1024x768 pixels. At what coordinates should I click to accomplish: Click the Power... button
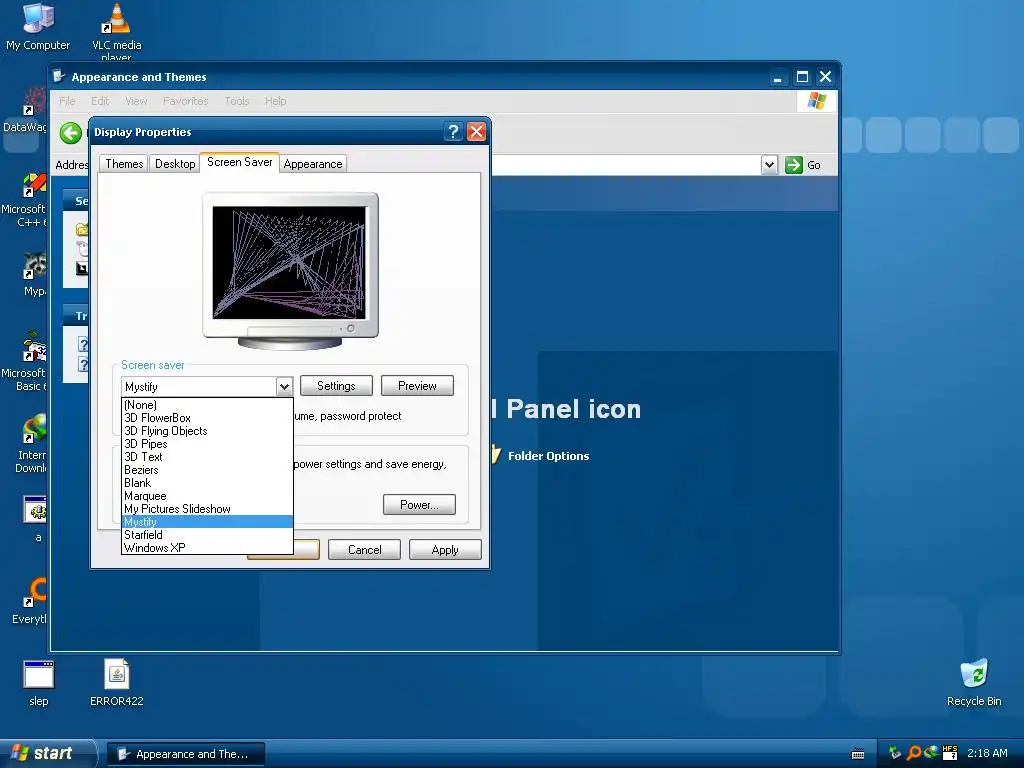[x=419, y=505]
